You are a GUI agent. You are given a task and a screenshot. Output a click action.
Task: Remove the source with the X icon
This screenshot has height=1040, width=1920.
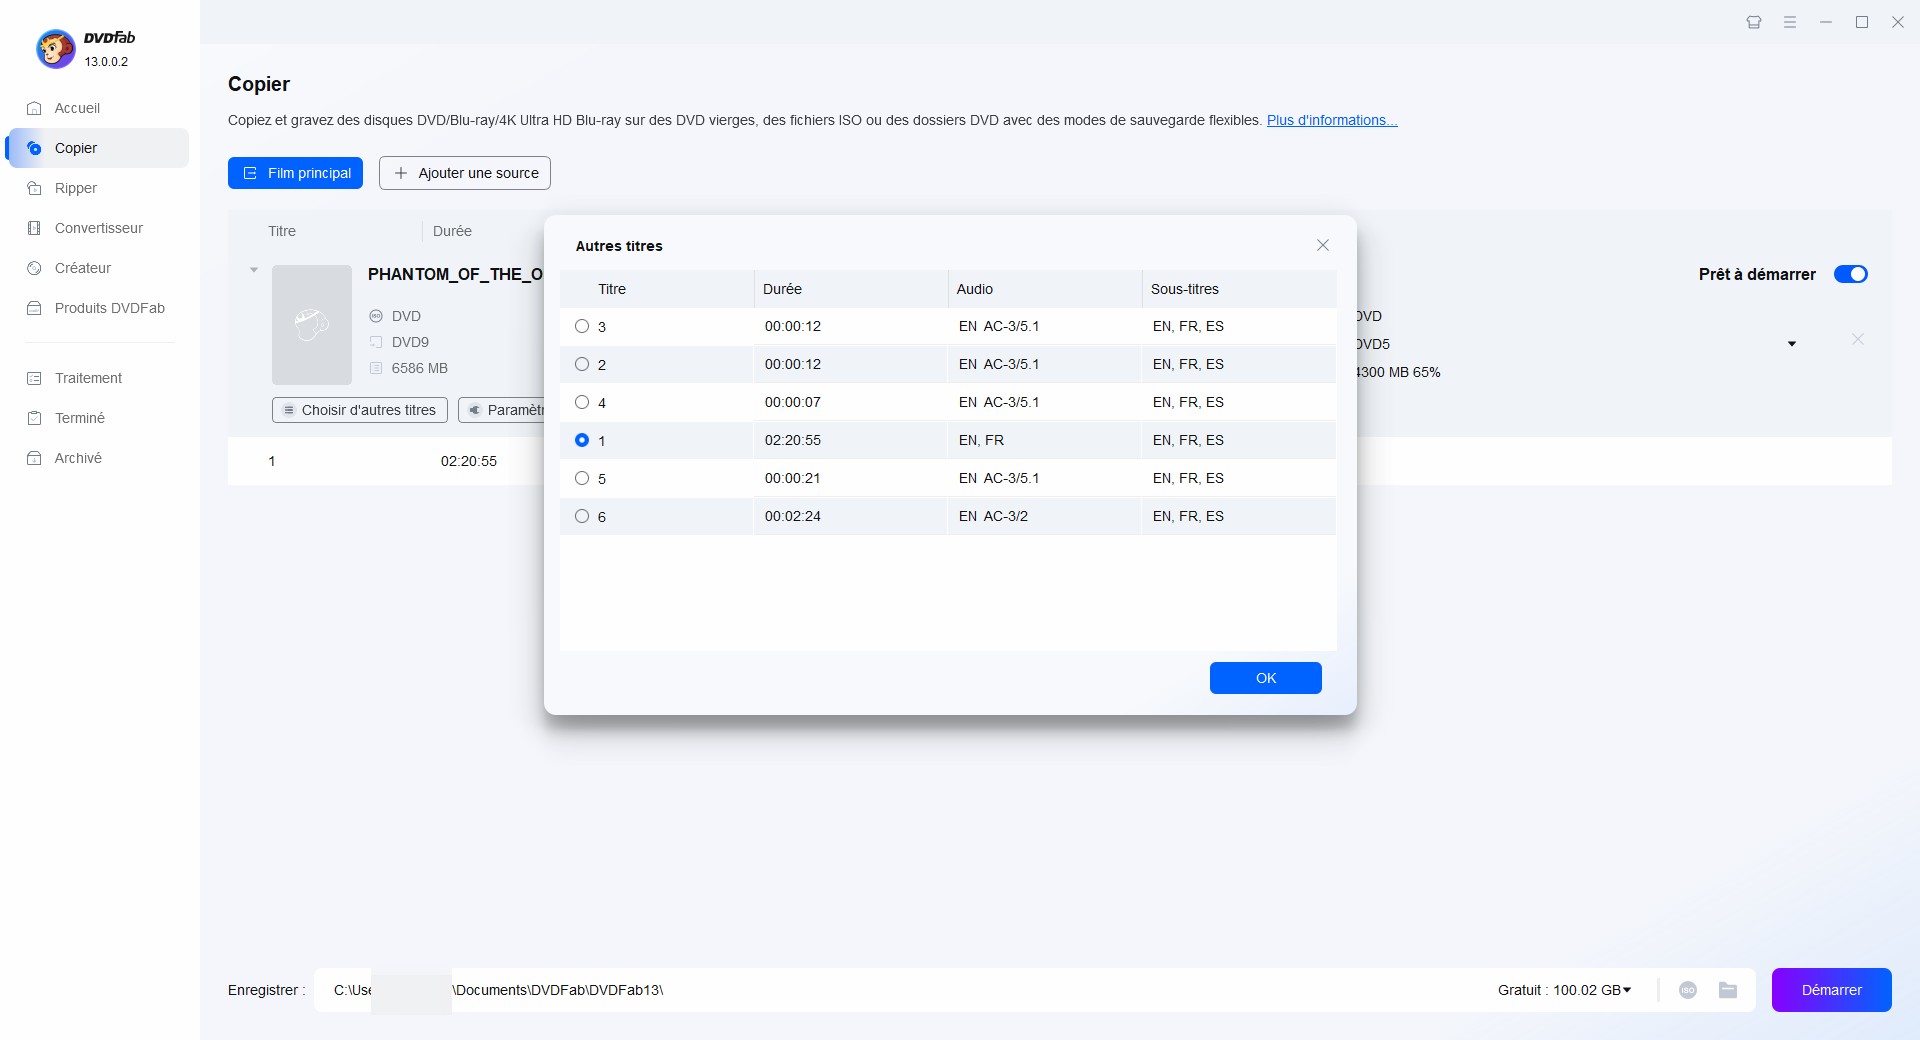click(x=1857, y=340)
